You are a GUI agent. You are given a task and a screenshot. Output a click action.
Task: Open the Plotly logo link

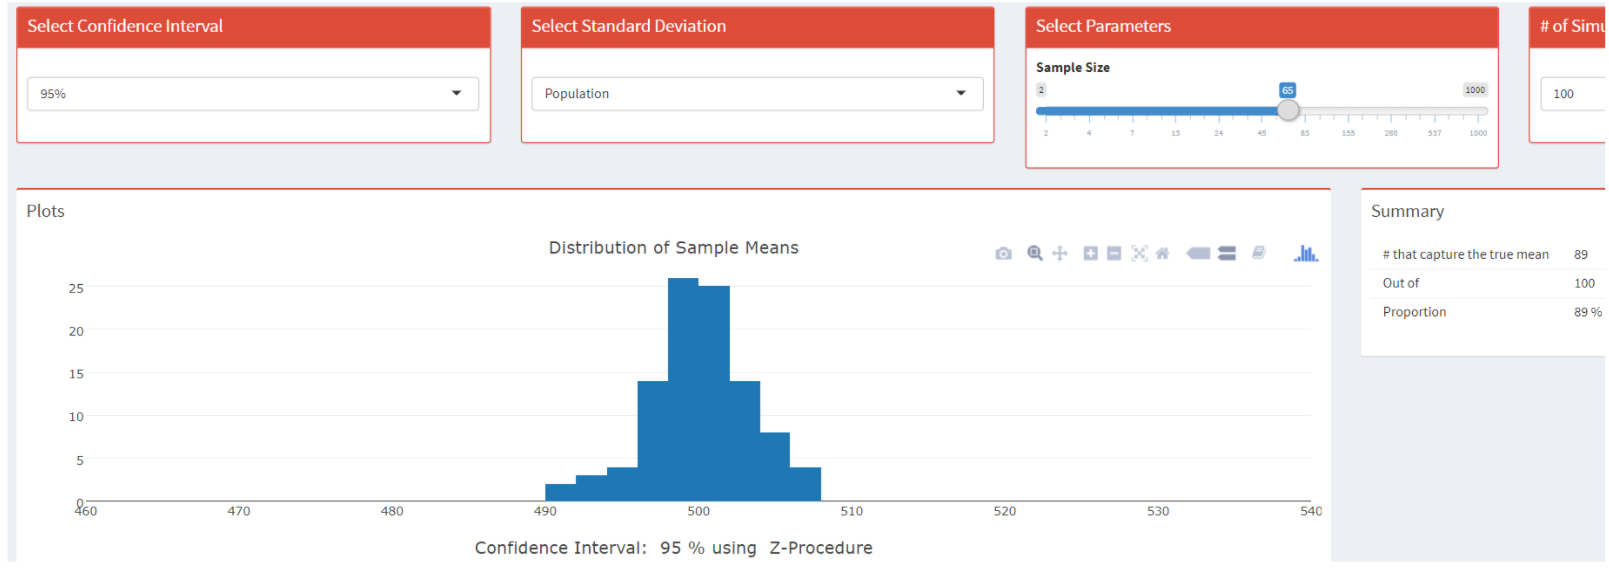coord(1306,254)
